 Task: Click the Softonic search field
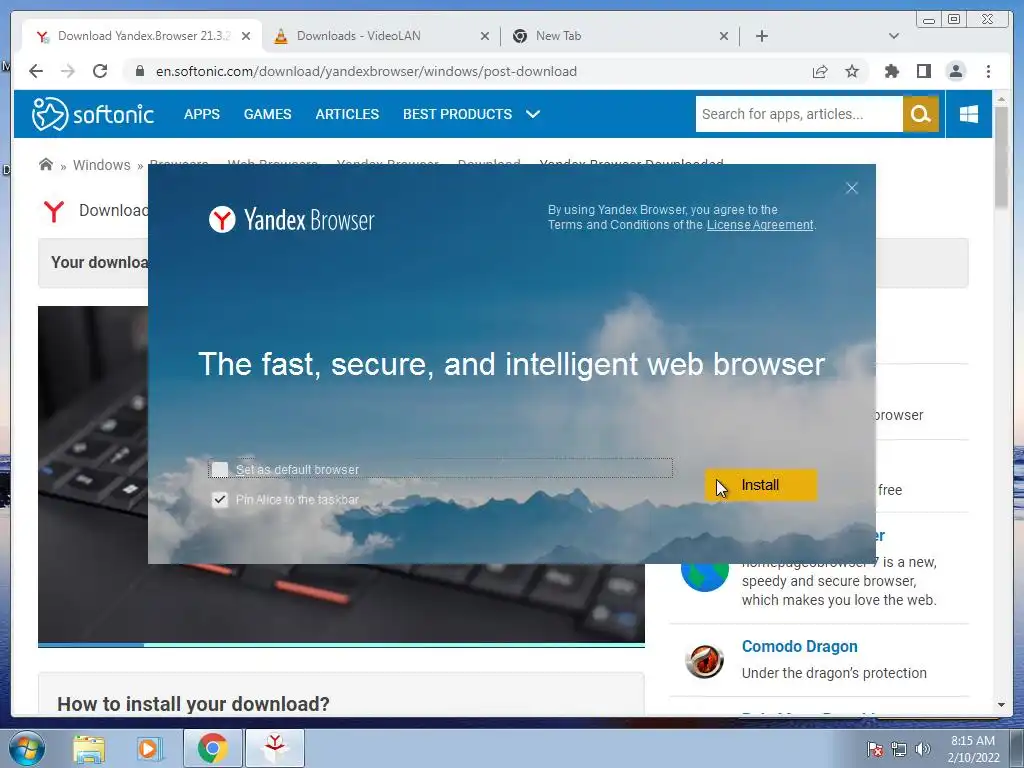point(799,114)
